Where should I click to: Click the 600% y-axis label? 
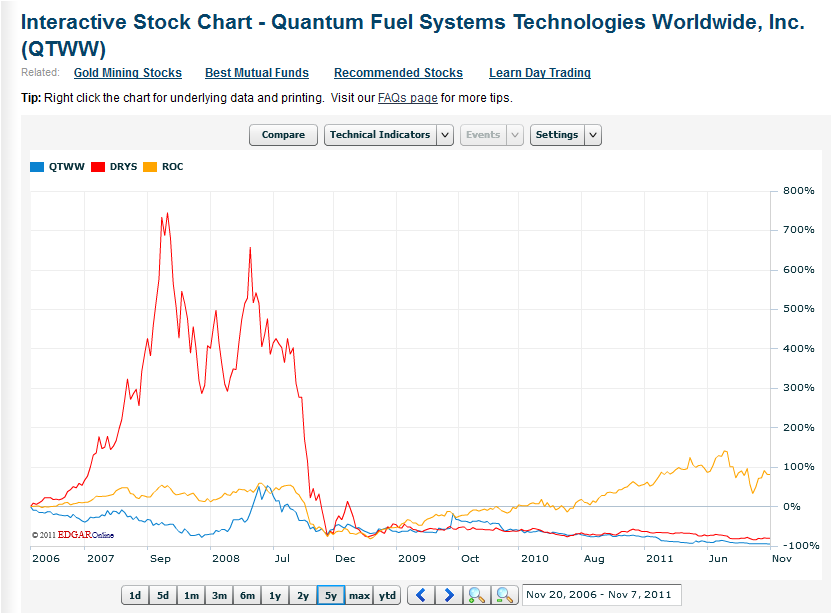pos(798,270)
